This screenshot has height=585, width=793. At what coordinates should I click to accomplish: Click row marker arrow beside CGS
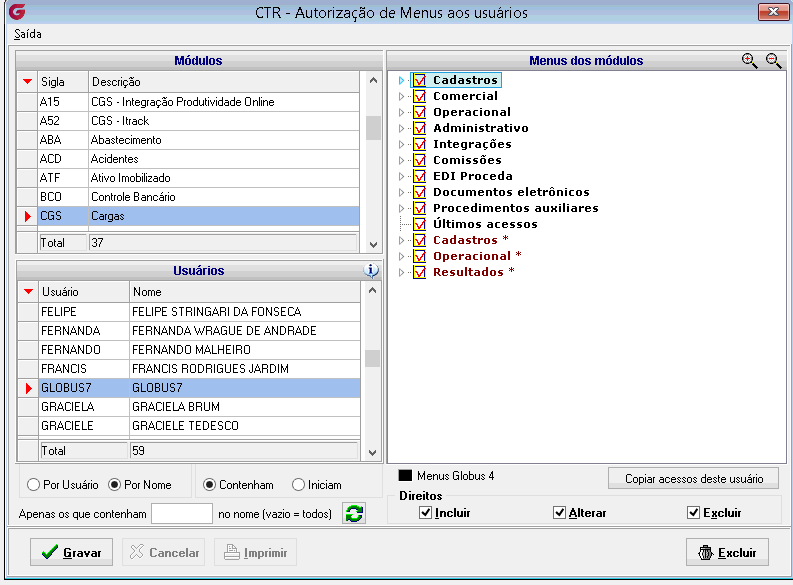(x=28, y=216)
